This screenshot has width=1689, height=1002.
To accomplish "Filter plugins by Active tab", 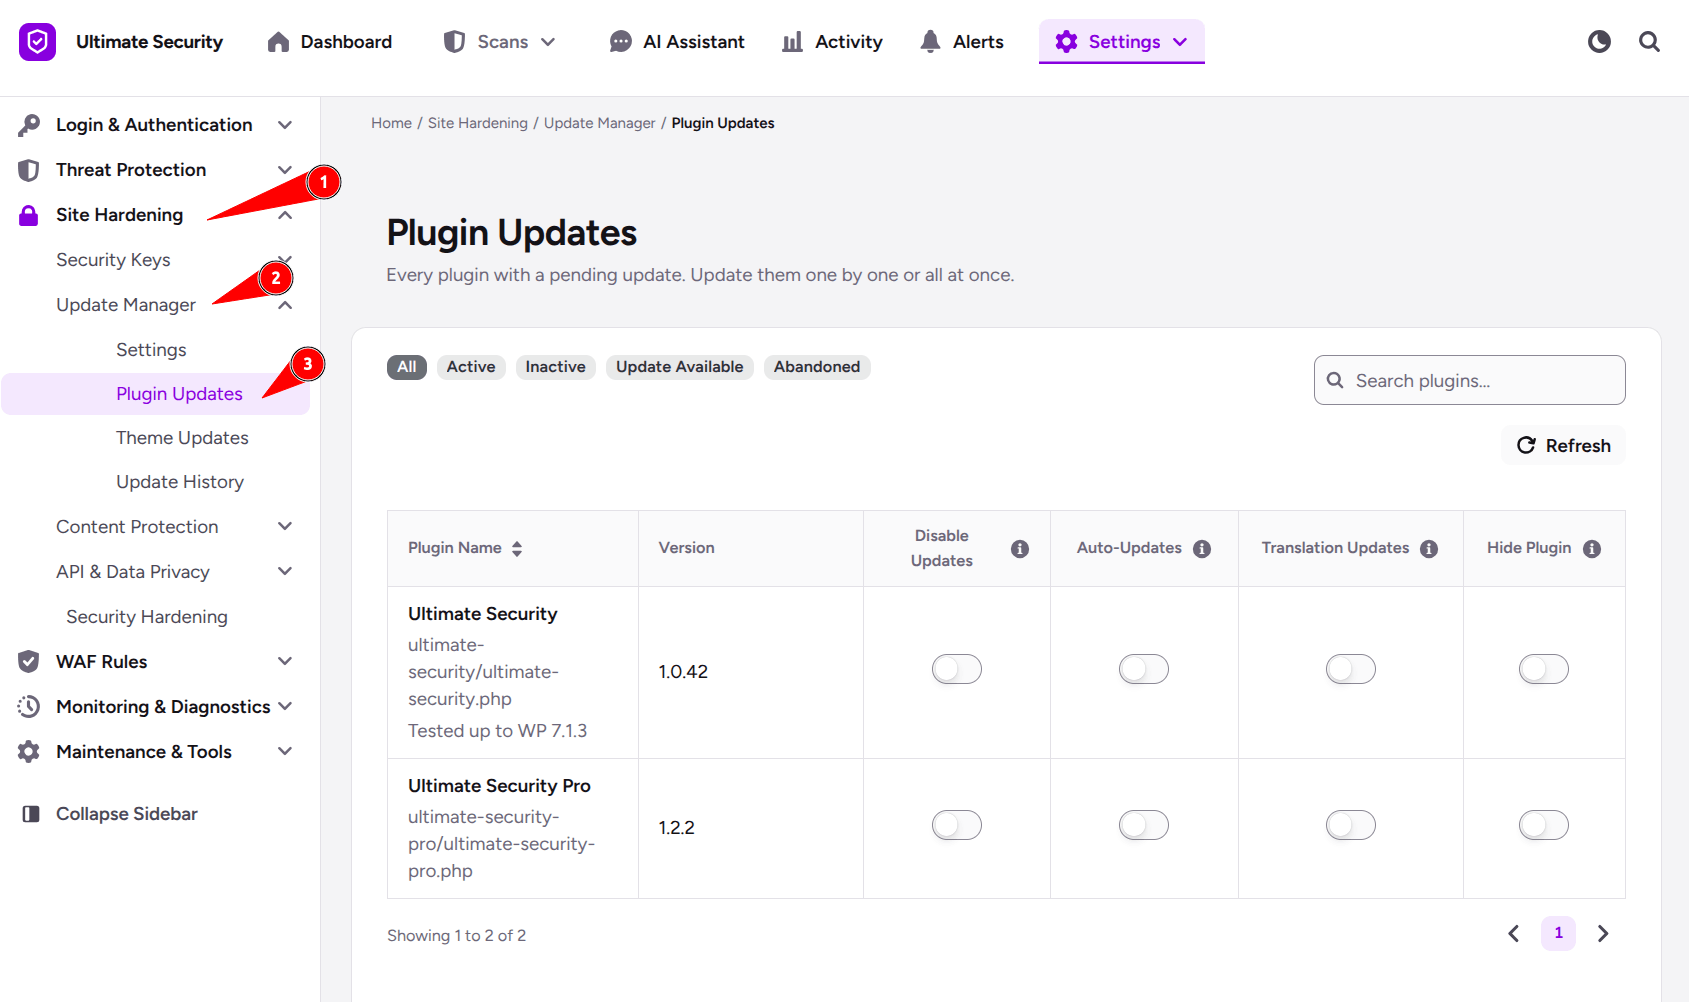I will pyautogui.click(x=471, y=367).
